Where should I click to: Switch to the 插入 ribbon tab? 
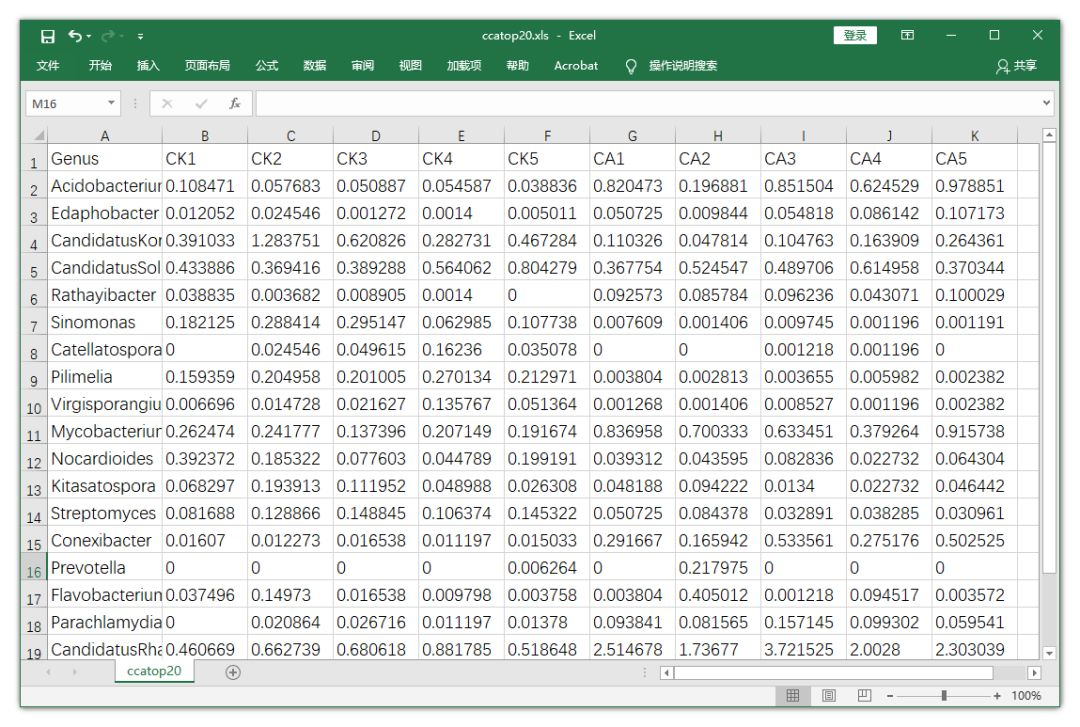point(148,65)
